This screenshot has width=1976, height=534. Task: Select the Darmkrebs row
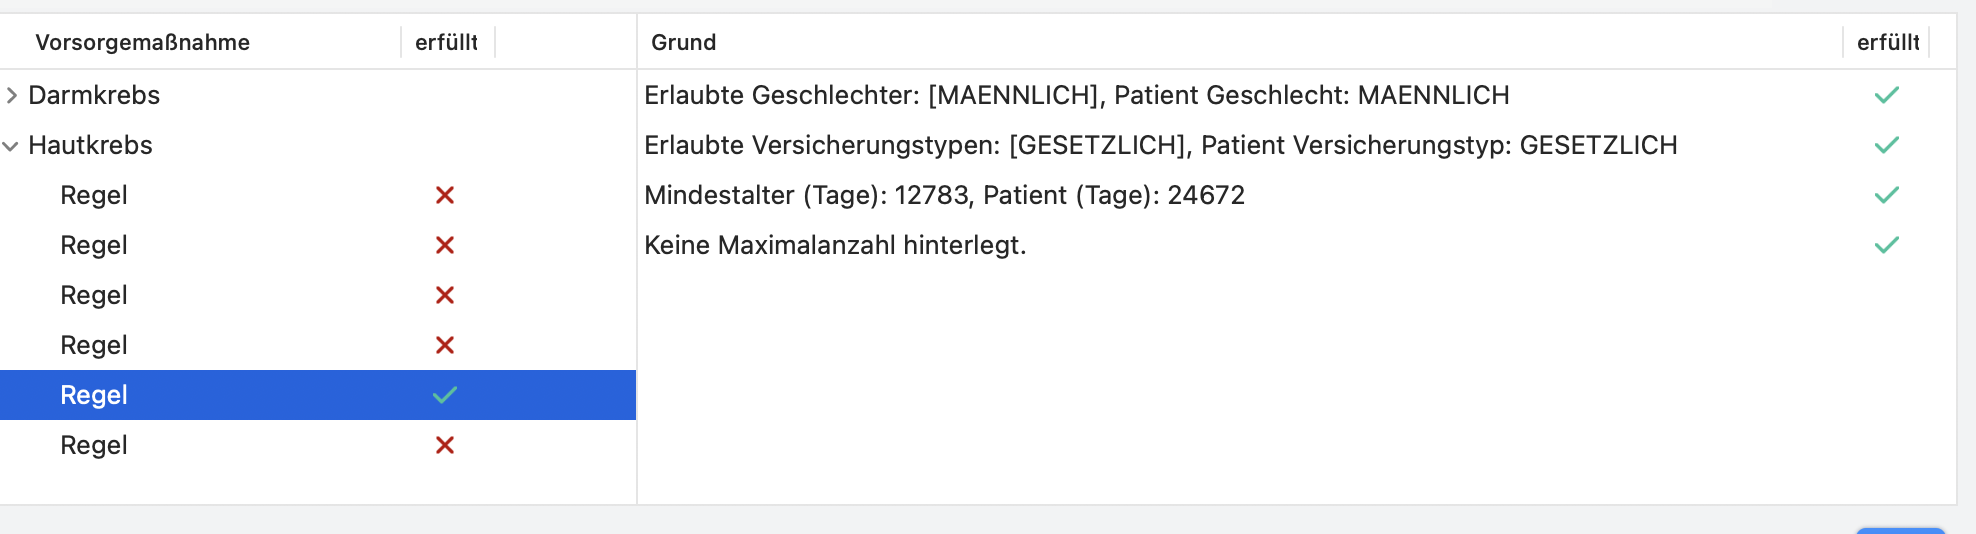tap(318, 95)
